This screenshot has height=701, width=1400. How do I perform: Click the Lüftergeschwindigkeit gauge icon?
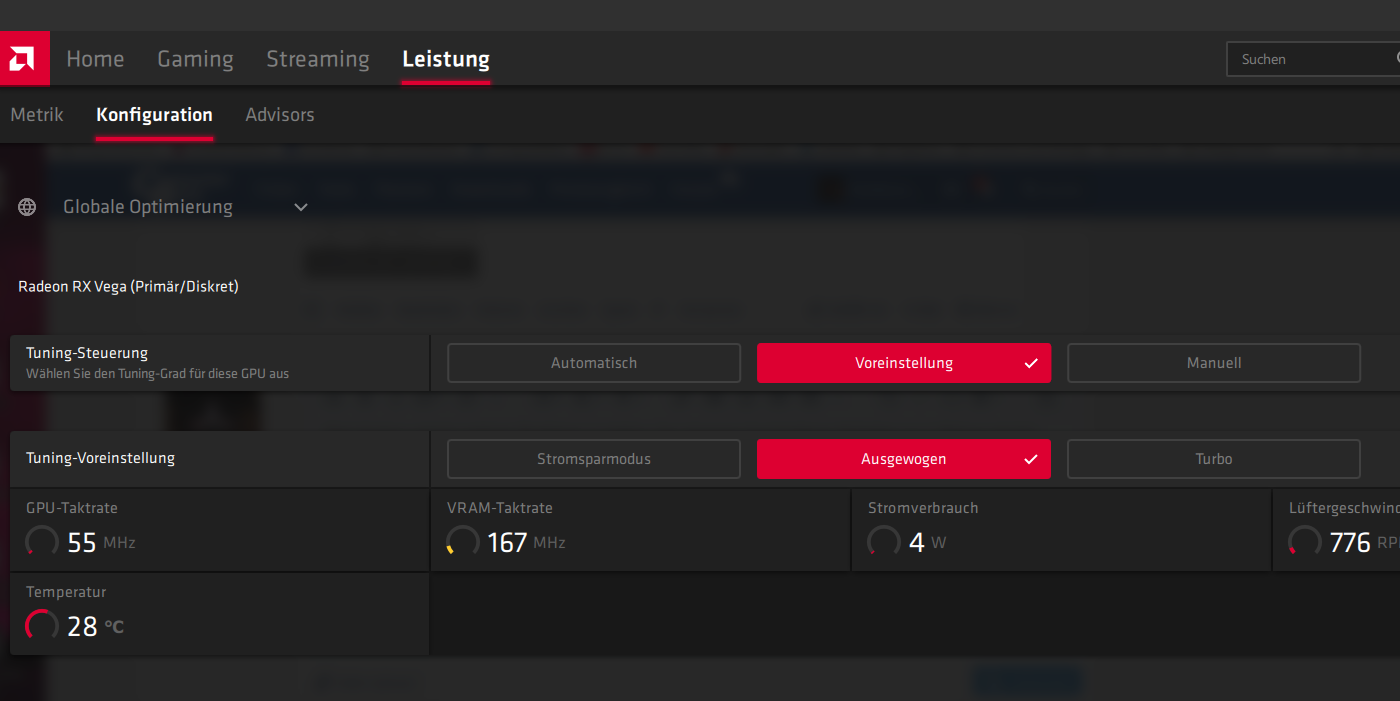pos(1305,542)
